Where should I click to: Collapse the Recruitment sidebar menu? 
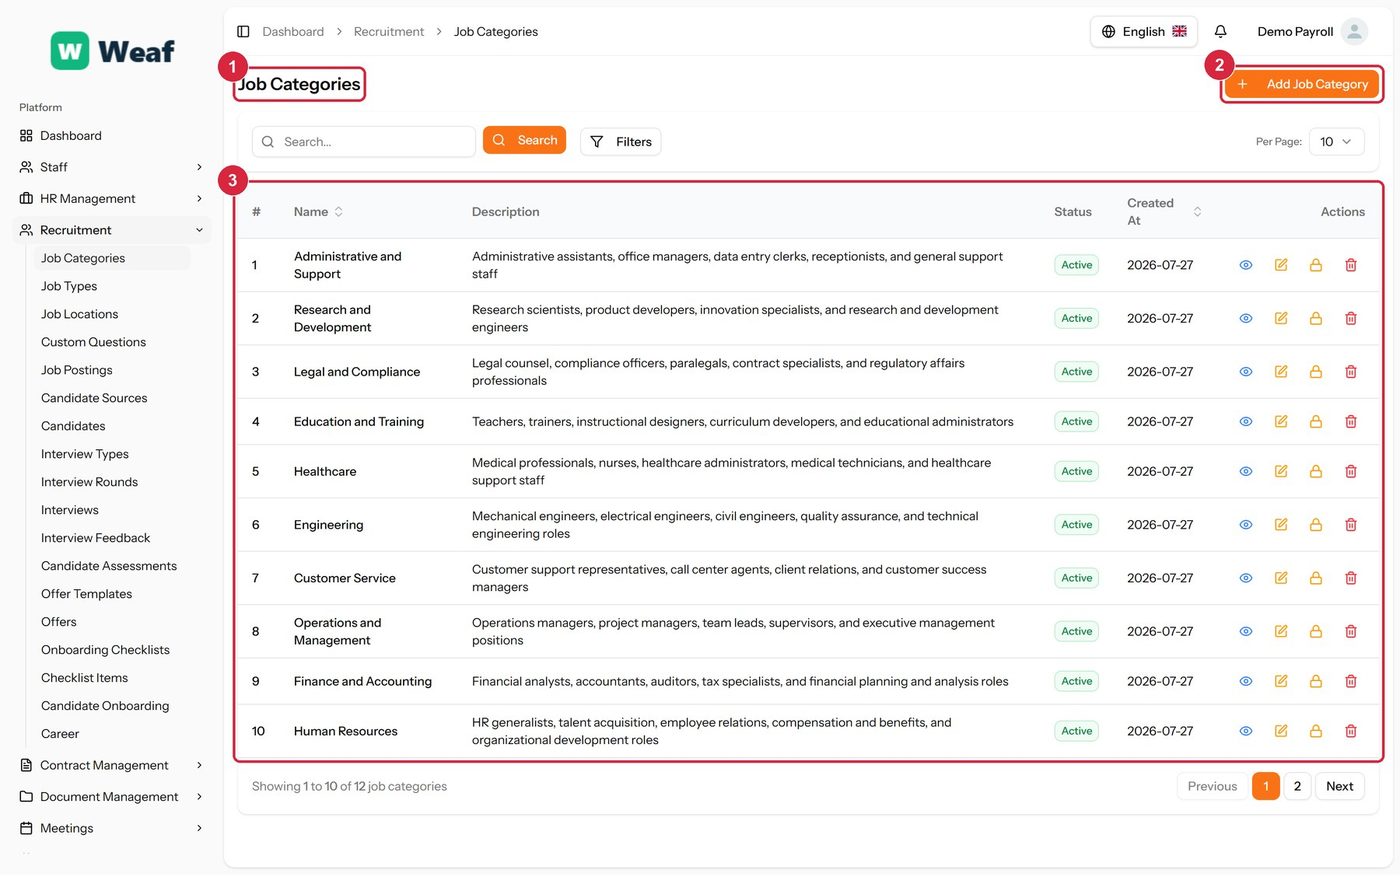coord(112,230)
